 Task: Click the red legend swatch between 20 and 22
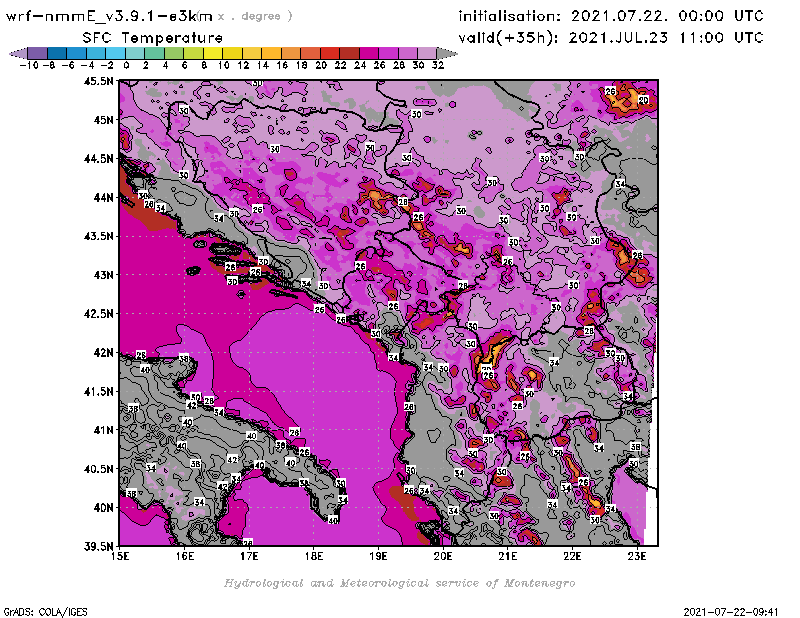tap(330, 53)
